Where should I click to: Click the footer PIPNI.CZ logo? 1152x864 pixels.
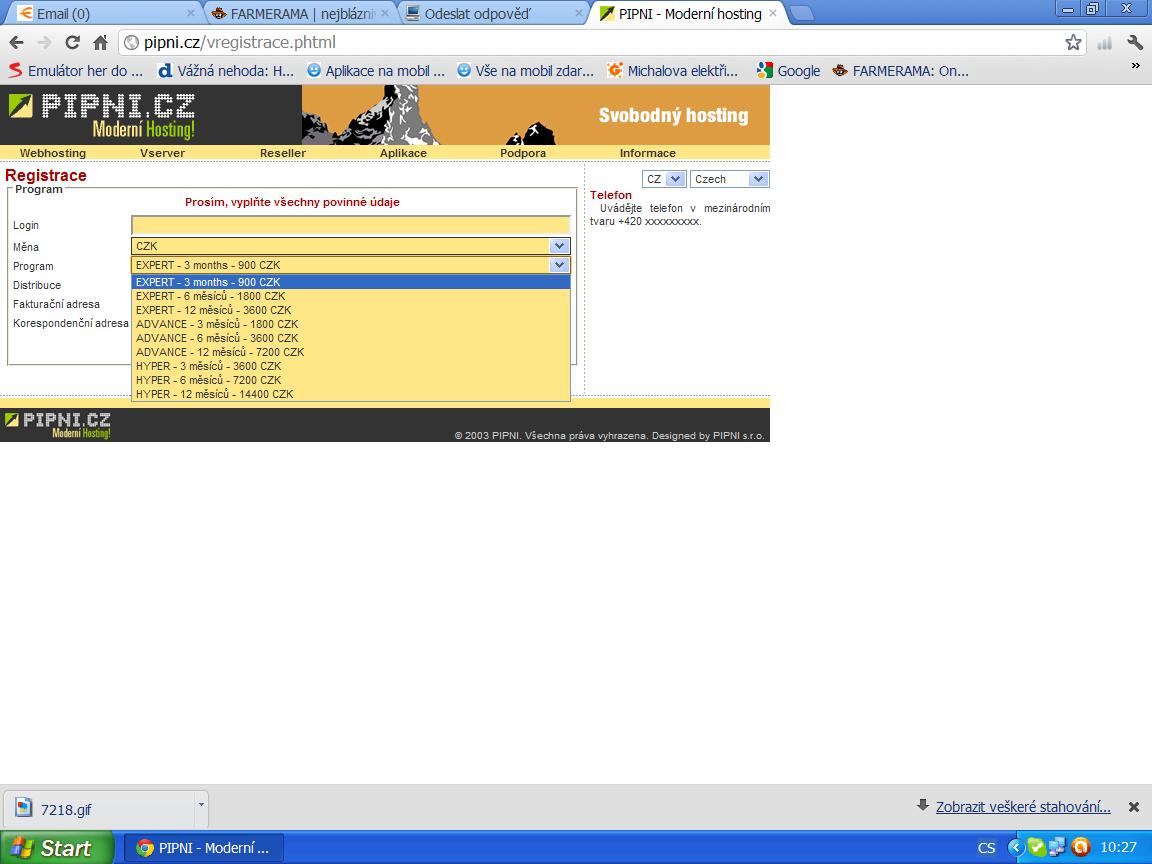click(x=57, y=425)
